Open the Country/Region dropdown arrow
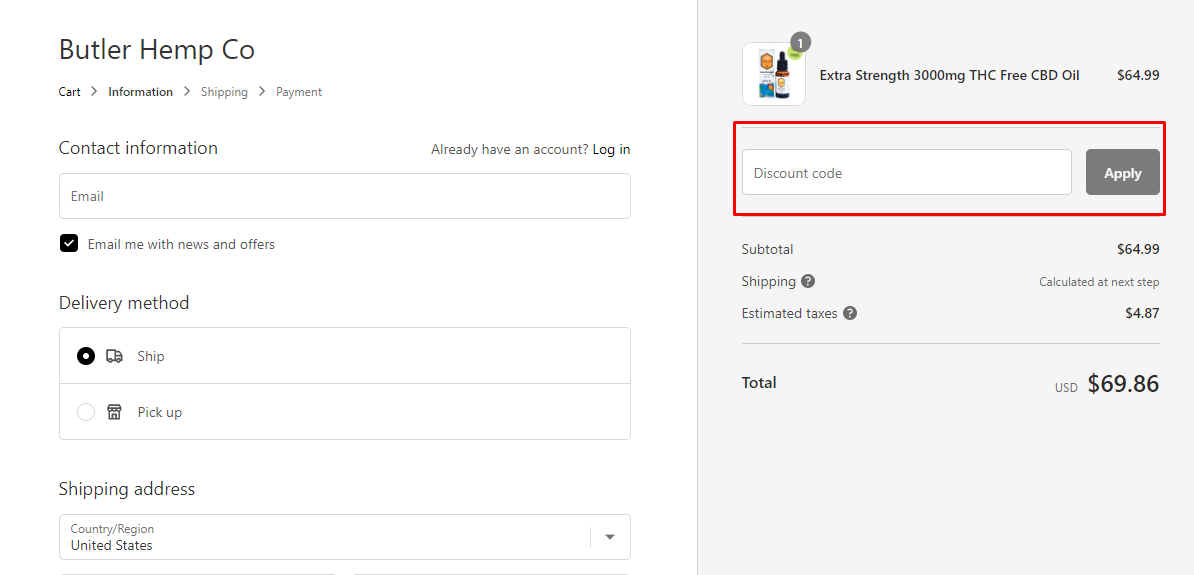This screenshot has height=575, width=1194. coord(610,537)
